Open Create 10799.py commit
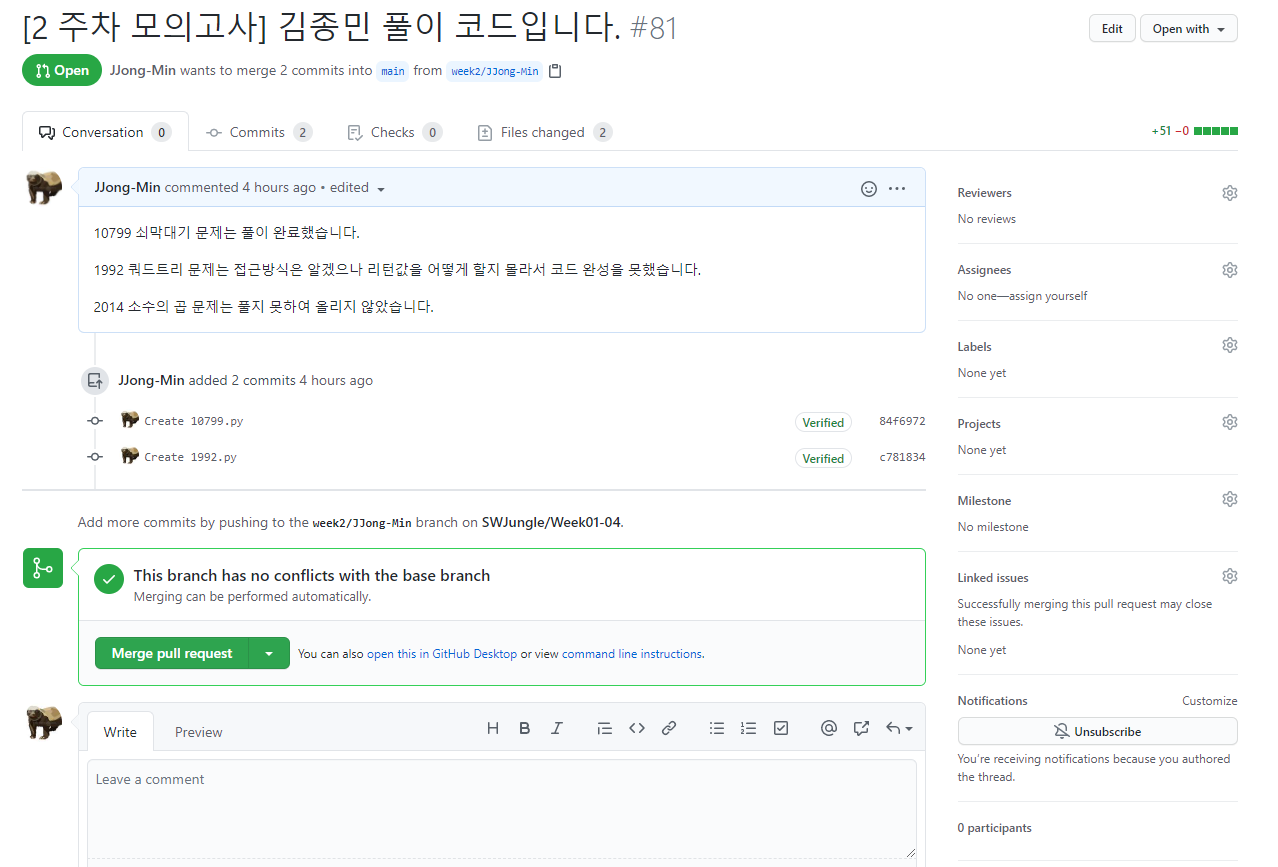 [x=193, y=421]
